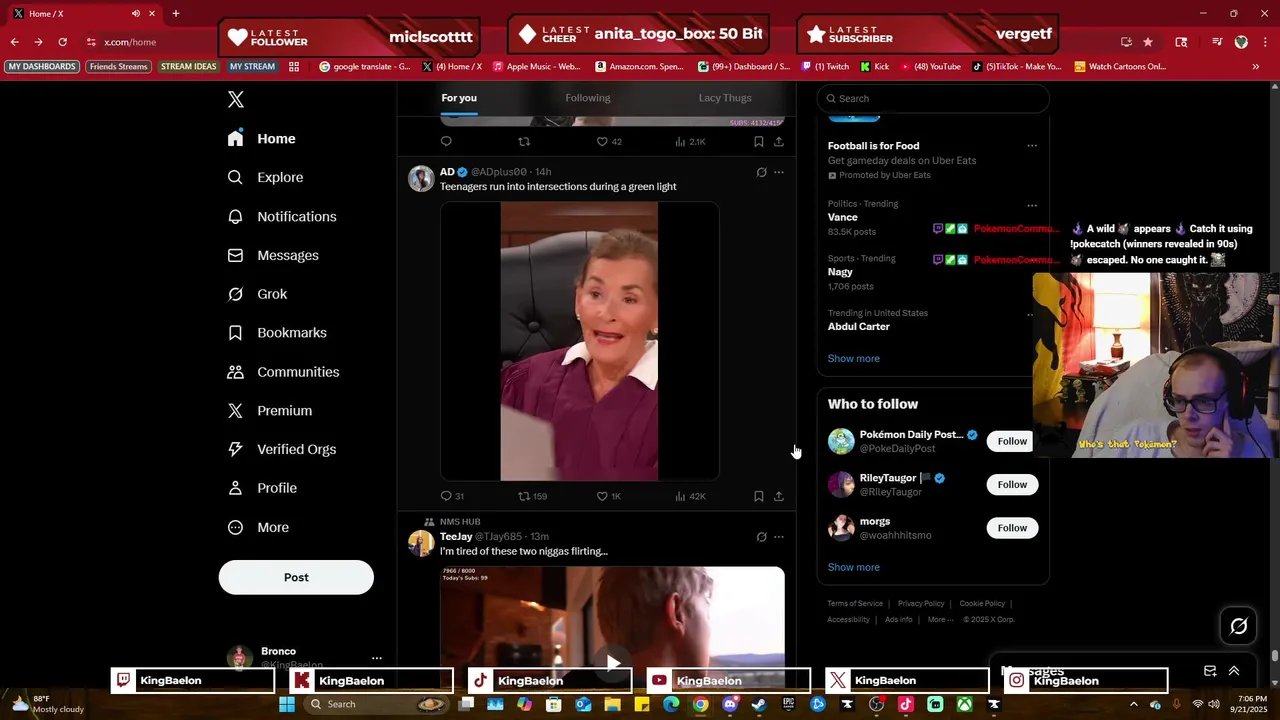Open the MY DASHBOARDS bookmark folder
The image size is (1280, 720).
tap(42, 67)
